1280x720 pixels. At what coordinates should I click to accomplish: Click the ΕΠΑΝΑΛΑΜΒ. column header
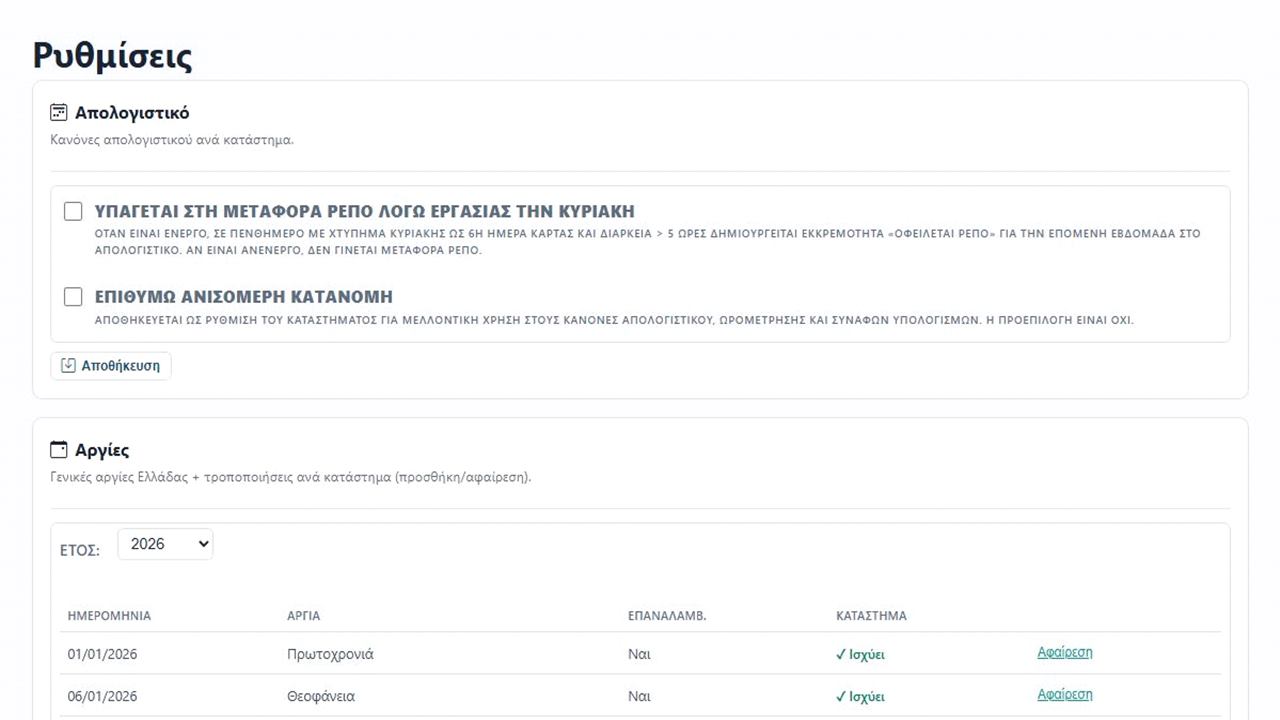tap(667, 616)
